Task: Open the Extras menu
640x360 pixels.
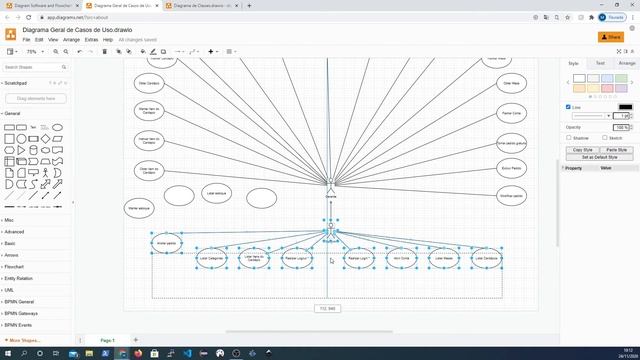Action: click(x=91, y=40)
